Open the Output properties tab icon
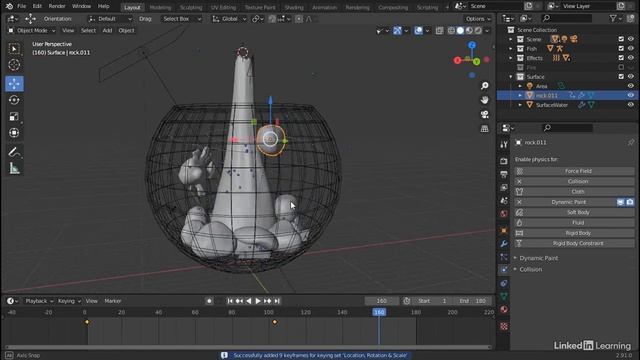Viewport: 640px width, 360px height. click(x=504, y=174)
